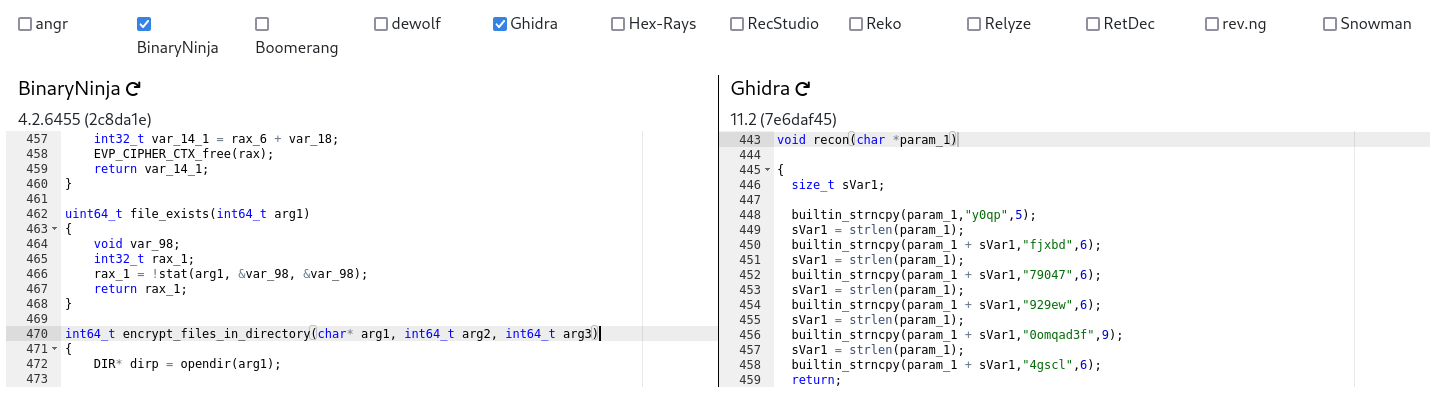The width and height of the screenshot is (1435, 394).
Task: Collapse code fold at Ghidra line 445
Action: [767, 170]
